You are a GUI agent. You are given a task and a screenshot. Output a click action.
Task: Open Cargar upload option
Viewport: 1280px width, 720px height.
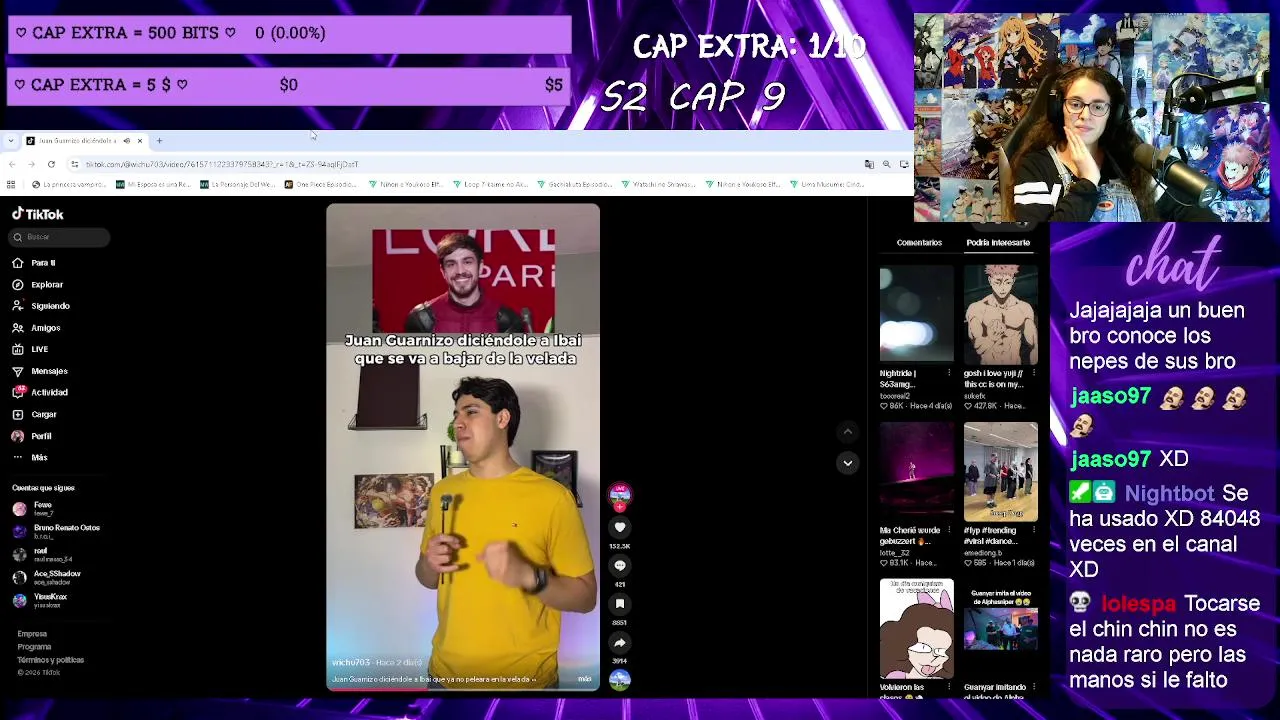(x=34, y=414)
